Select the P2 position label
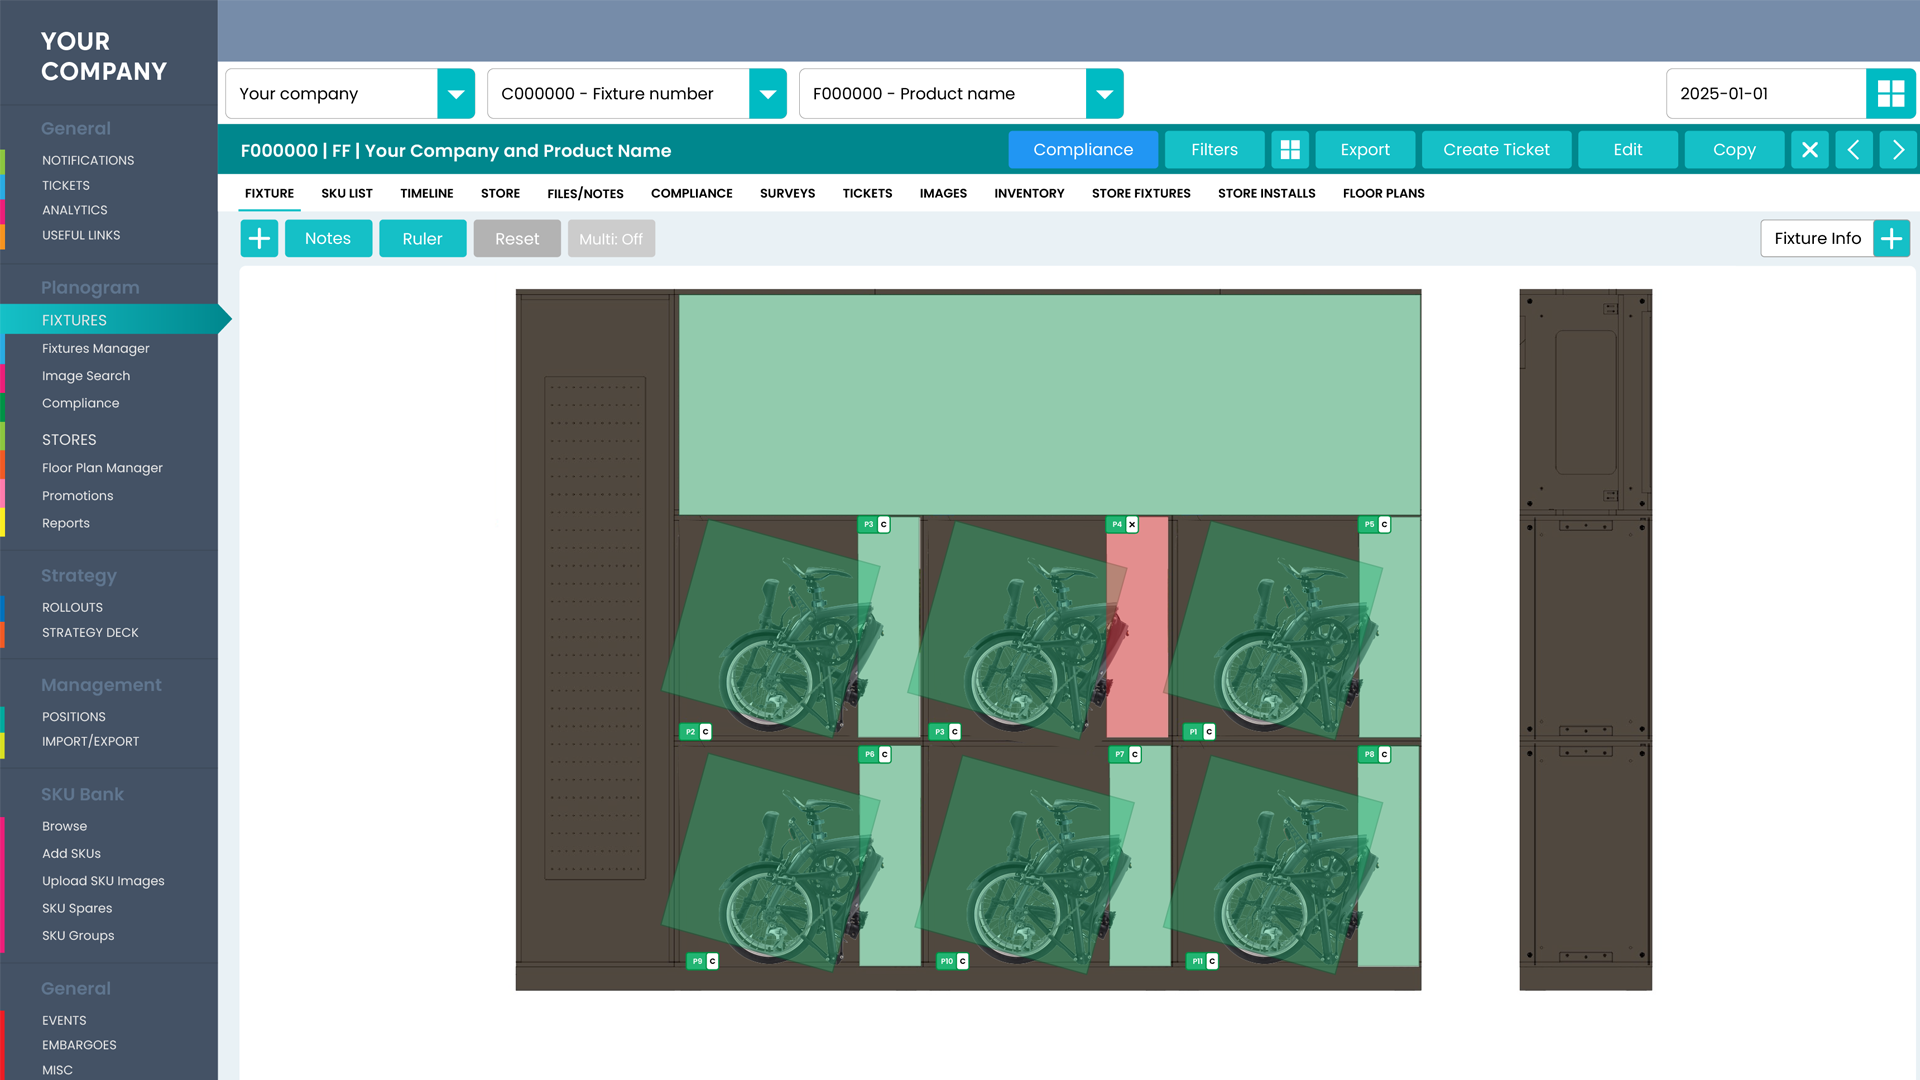 [690, 732]
